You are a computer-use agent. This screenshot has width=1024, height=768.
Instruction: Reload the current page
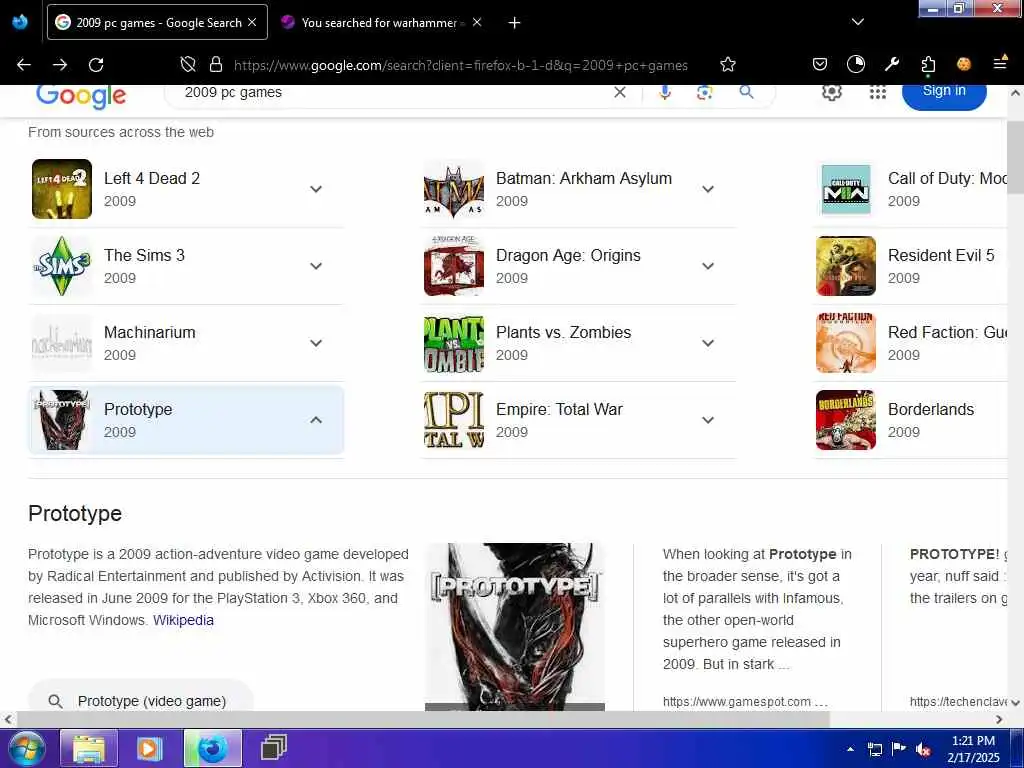(x=96, y=64)
